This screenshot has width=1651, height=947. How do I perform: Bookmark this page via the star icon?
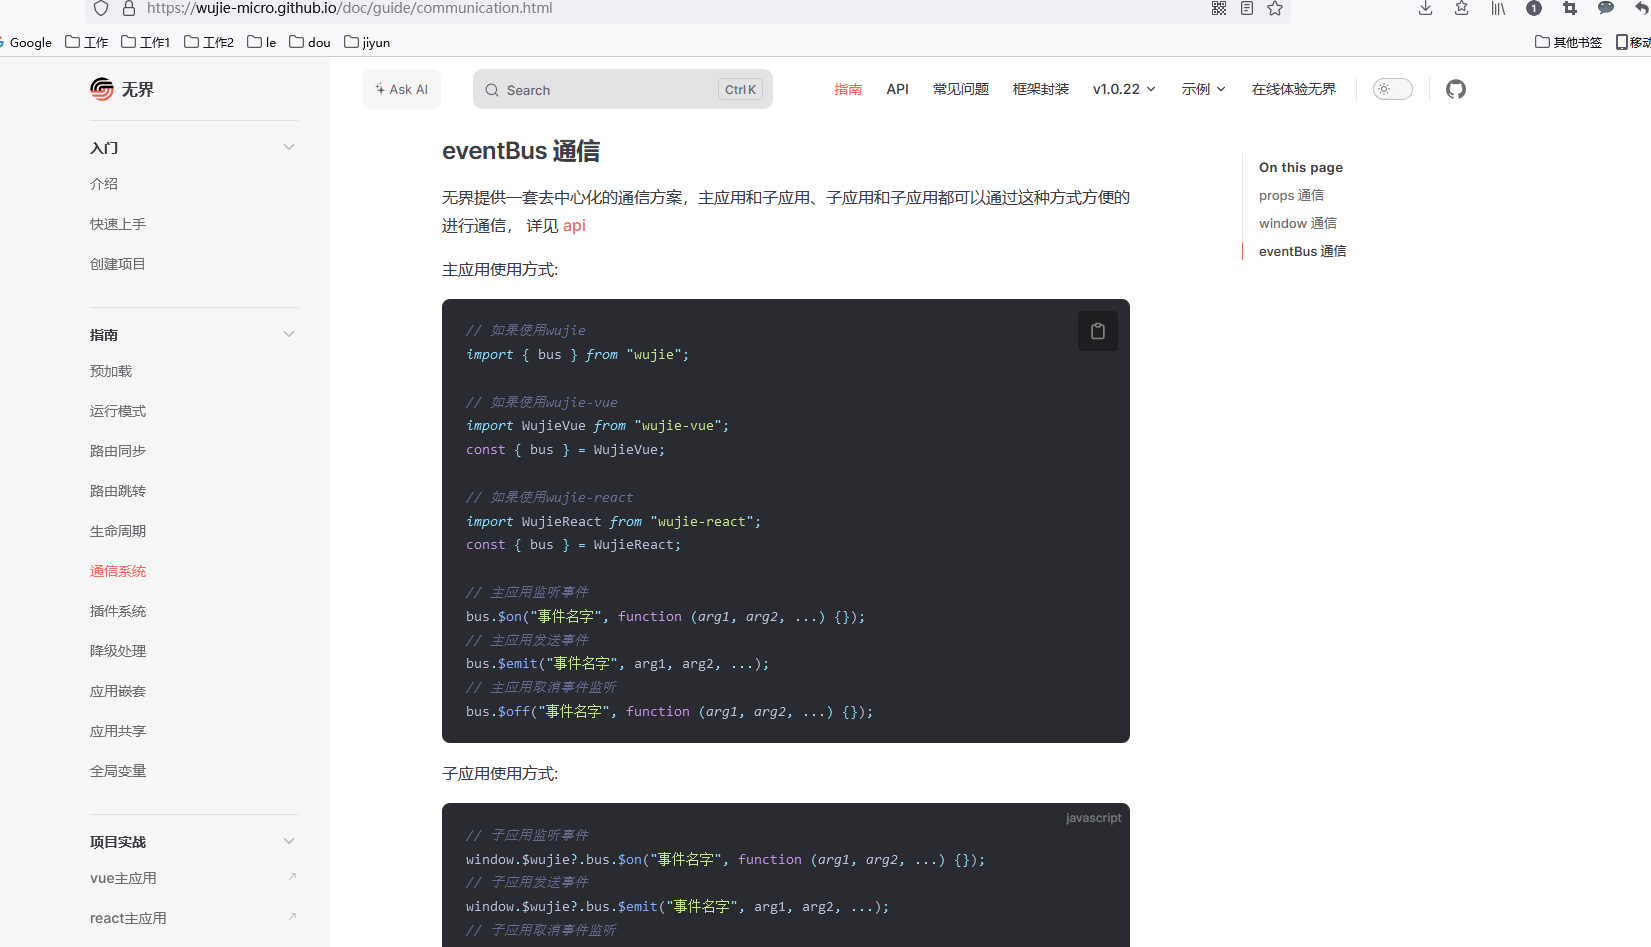tap(1274, 8)
